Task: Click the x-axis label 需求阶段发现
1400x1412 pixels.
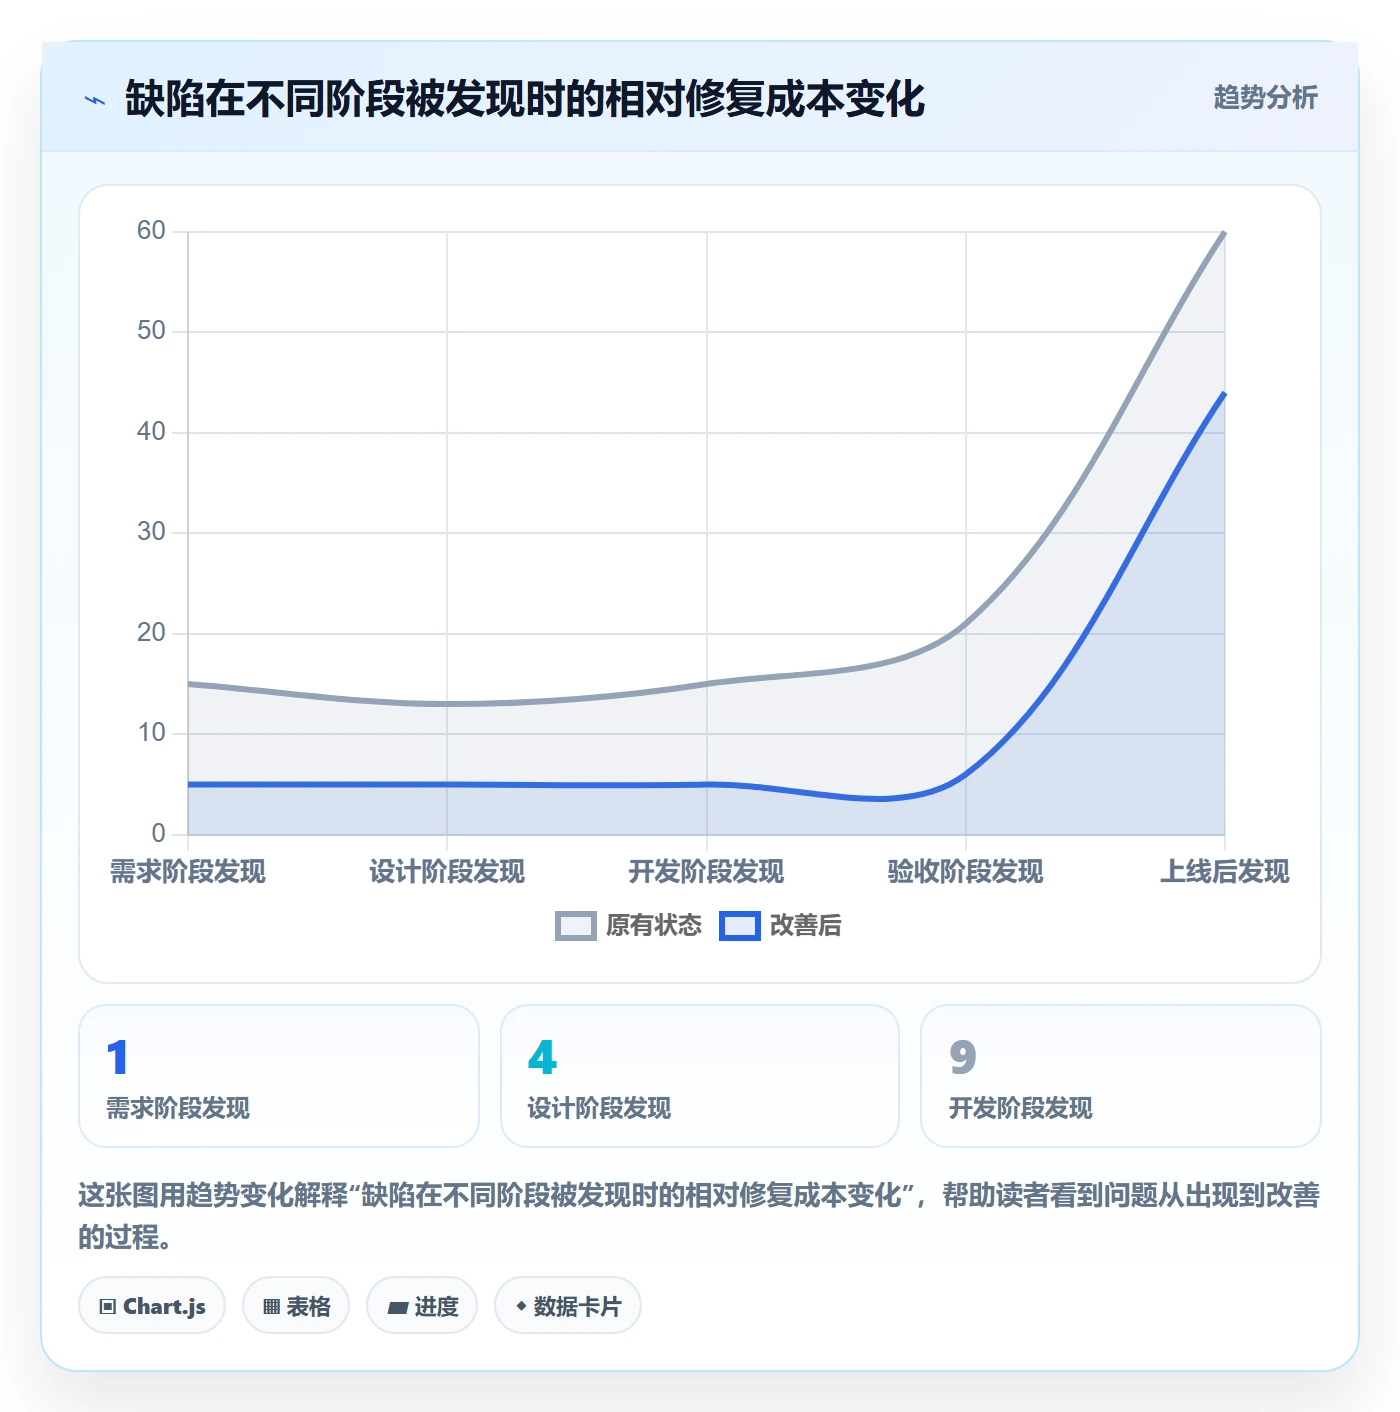Action: tap(188, 872)
